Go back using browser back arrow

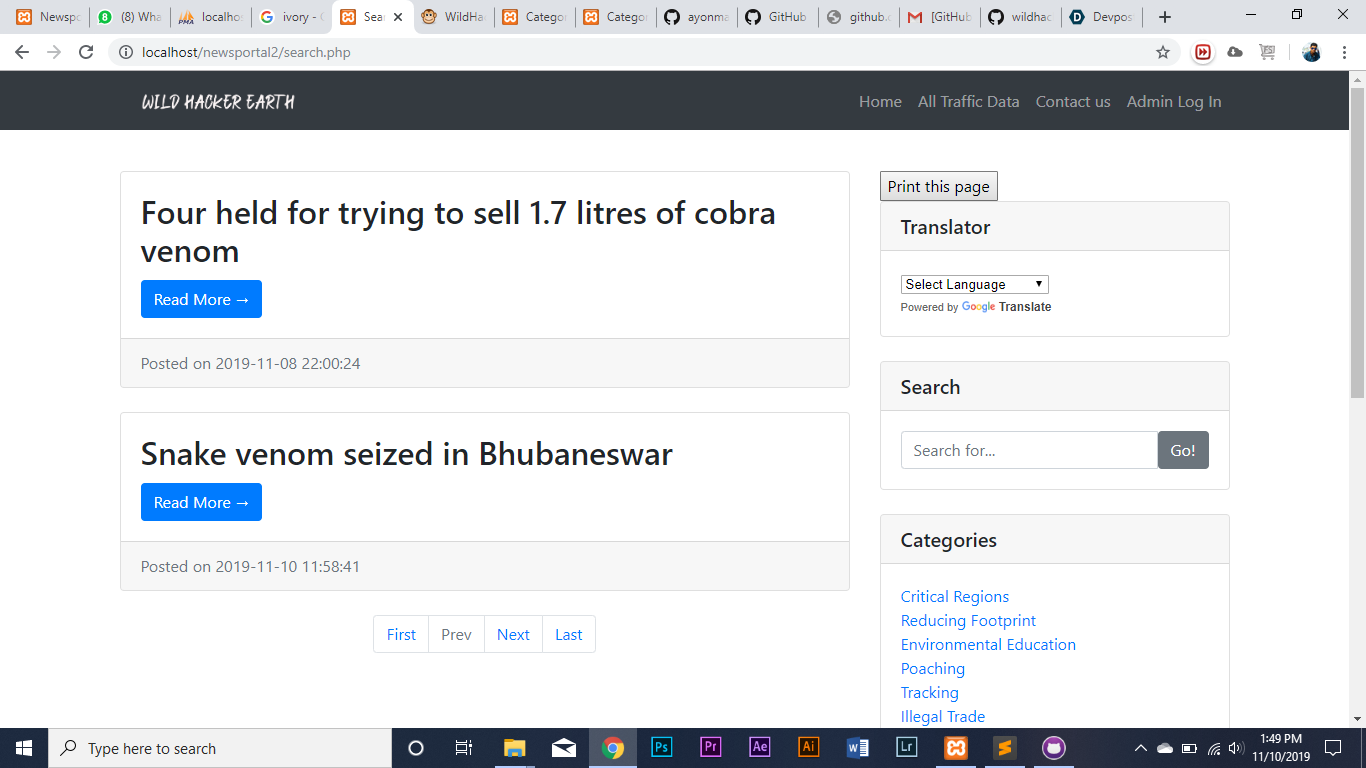click(22, 52)
